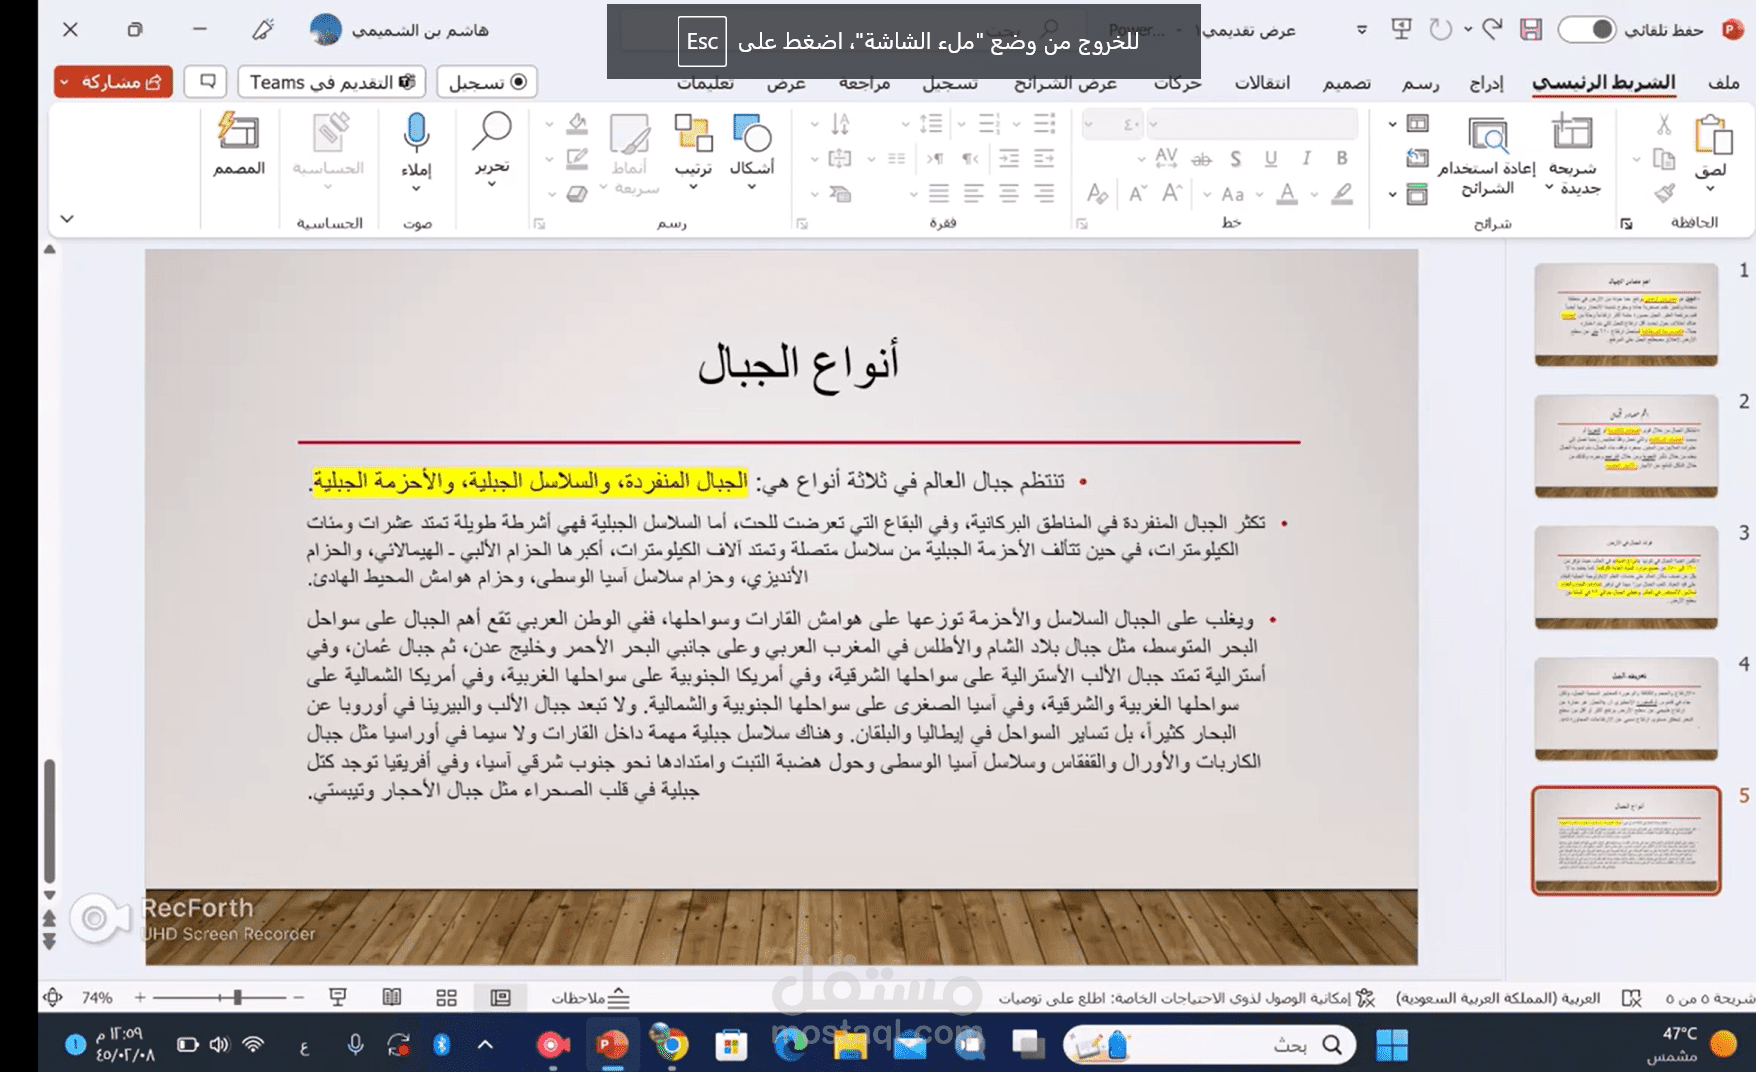This screenshot has width=1756, height=1072.
Task: Click the language (العربية) status bar button
Action: [1497, 998]
